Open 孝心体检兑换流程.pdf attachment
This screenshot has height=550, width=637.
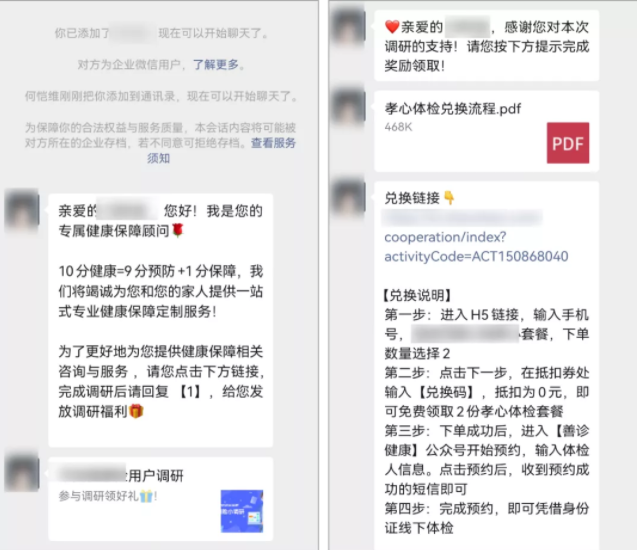coord(486,131)
